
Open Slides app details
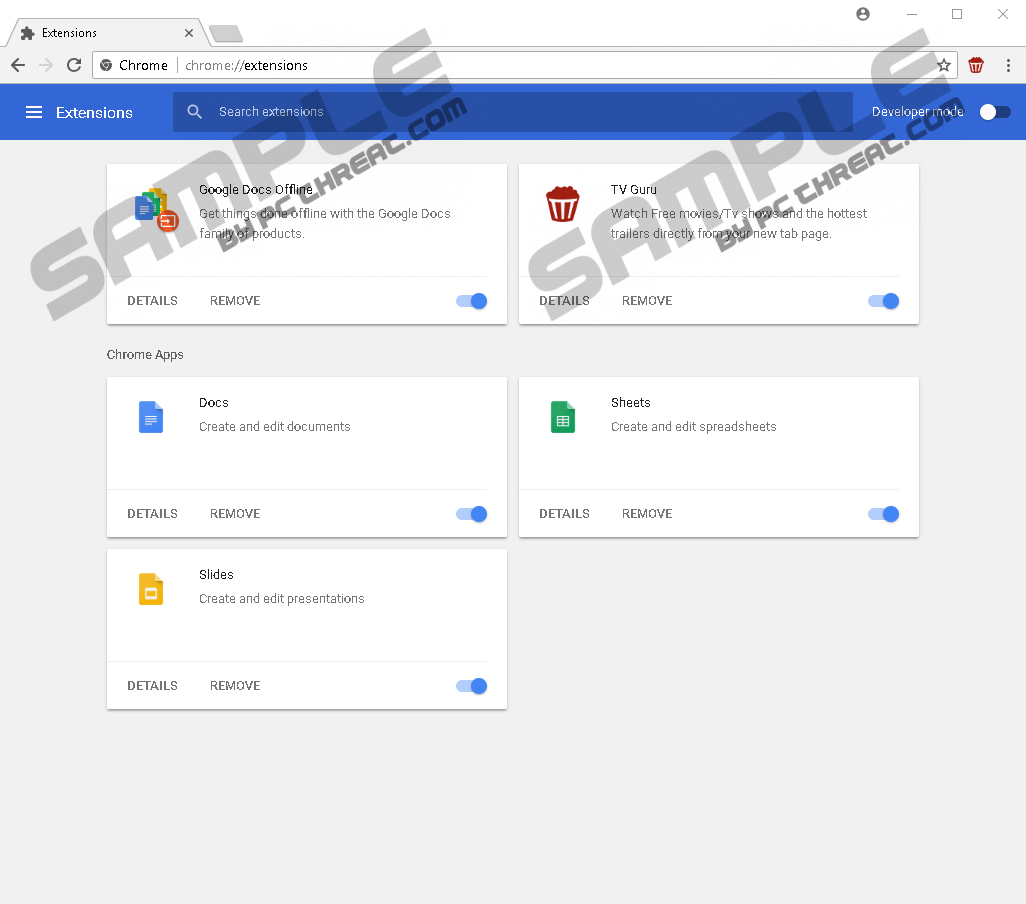(x=152, y=686)
